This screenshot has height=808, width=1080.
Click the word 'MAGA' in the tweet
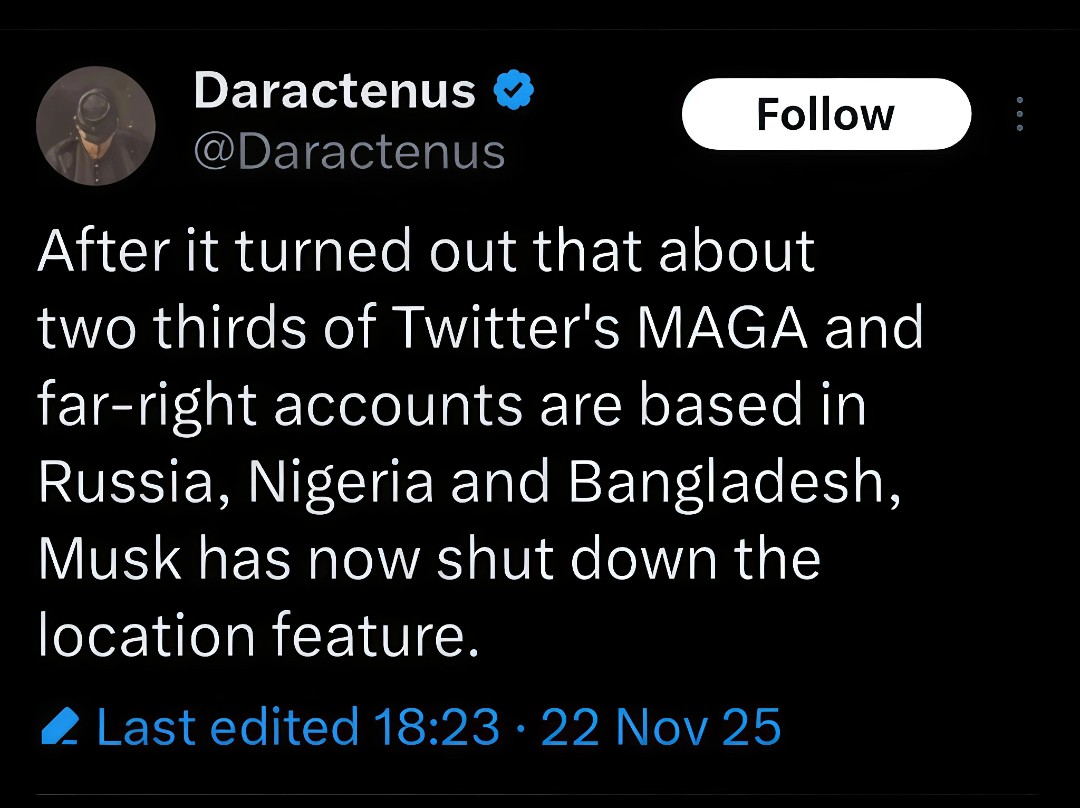pos(724,328)
